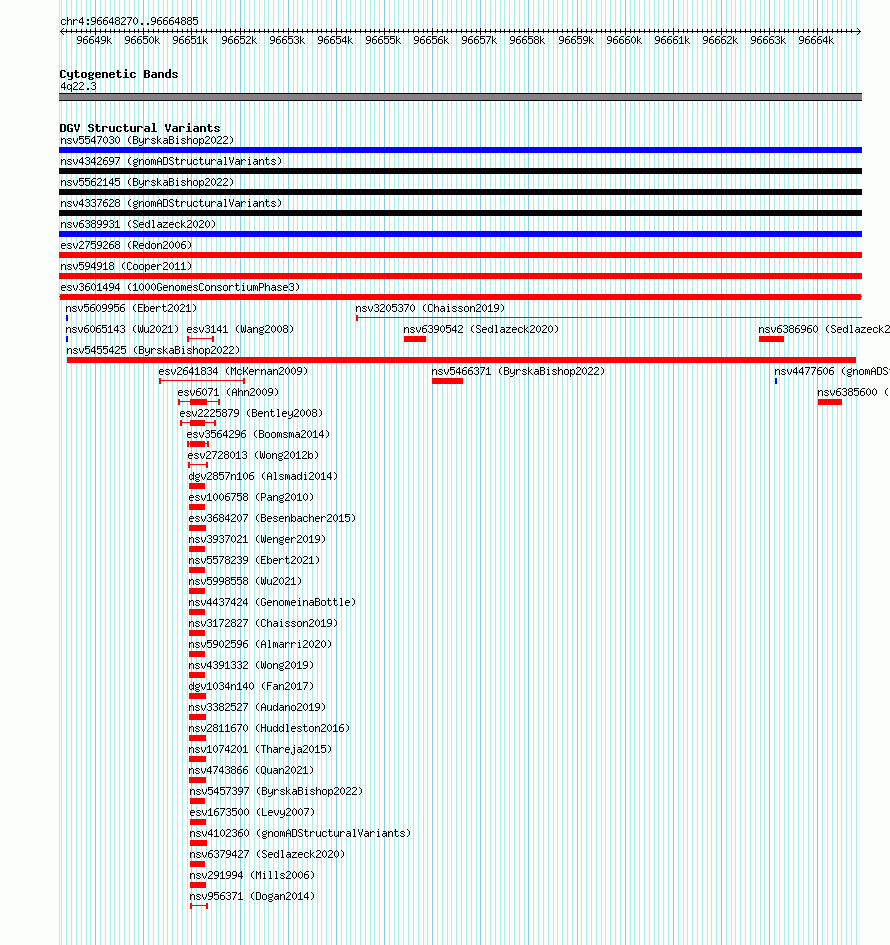Open nsv5455425 (ByrskaBishop2022) variant
Screen dimensions: 890x945
point(152,351)
